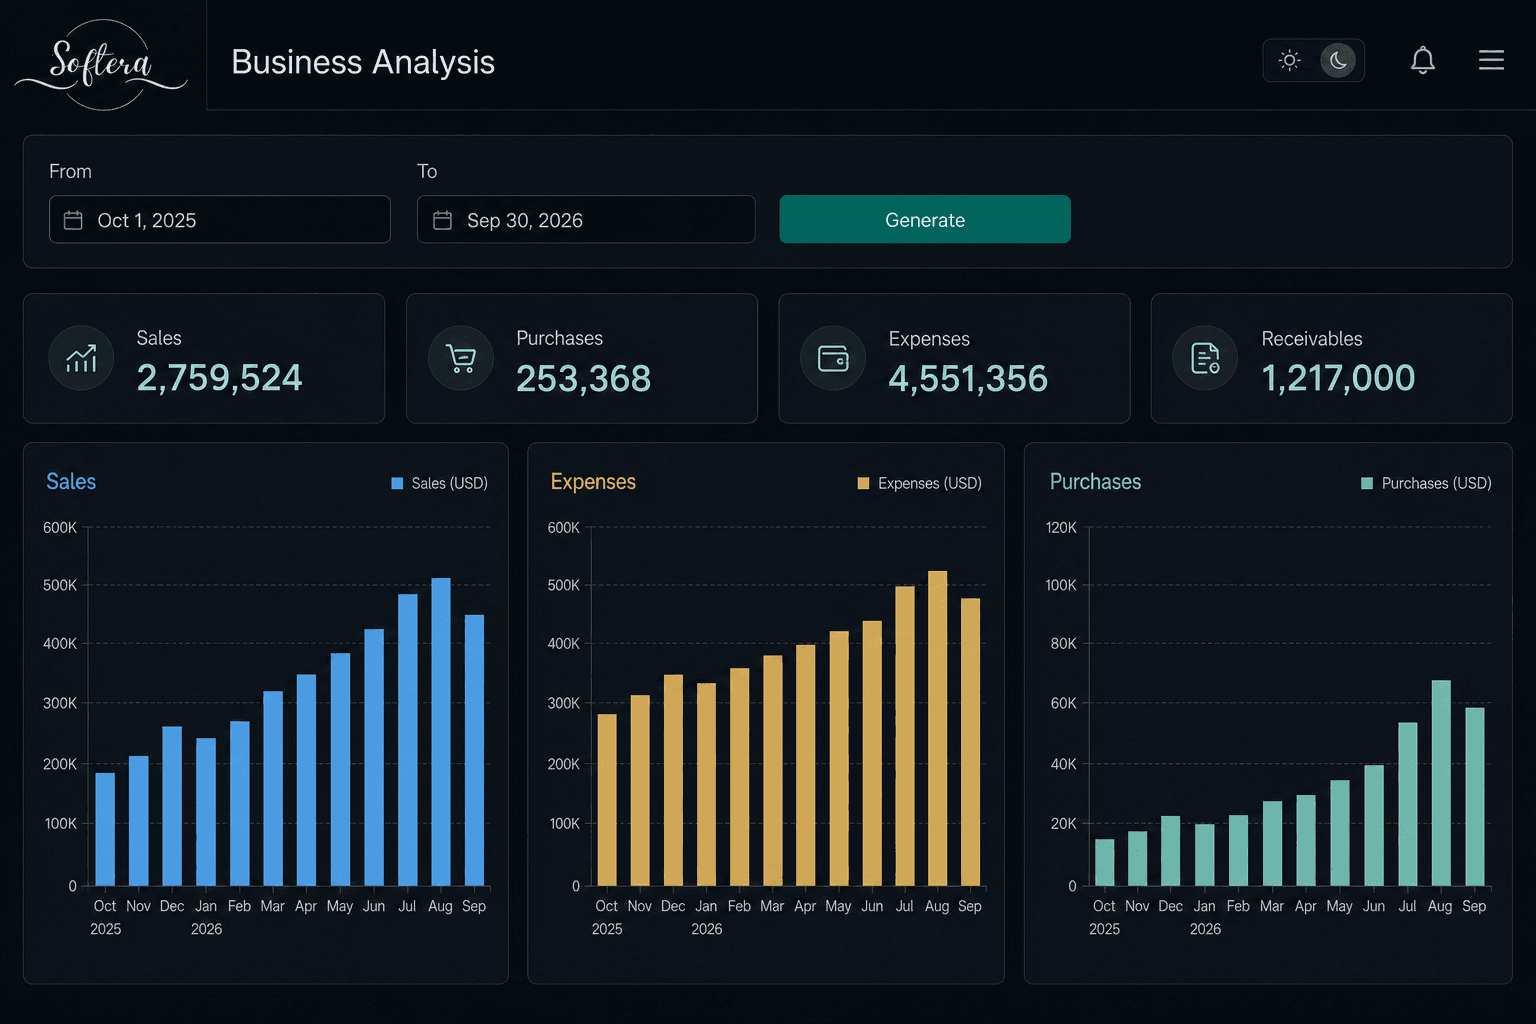Click the Oct bar in Sales chart

point(105,829)
